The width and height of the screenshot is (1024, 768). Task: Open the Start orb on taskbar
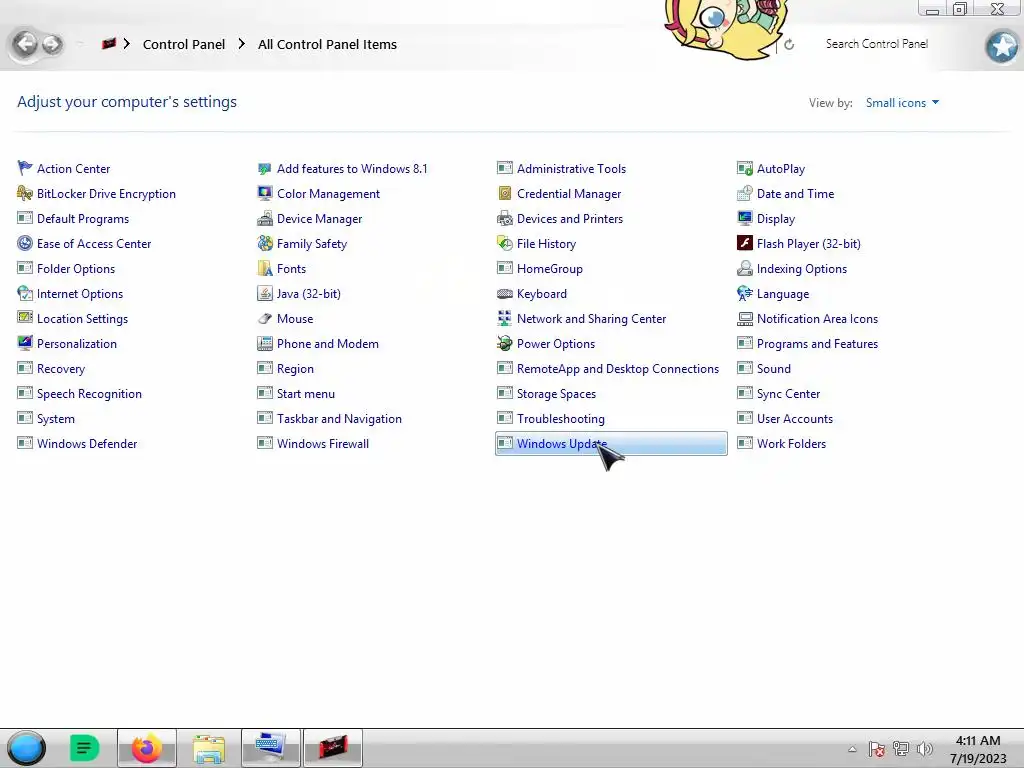pyautogui.click(x=26, y=748)
